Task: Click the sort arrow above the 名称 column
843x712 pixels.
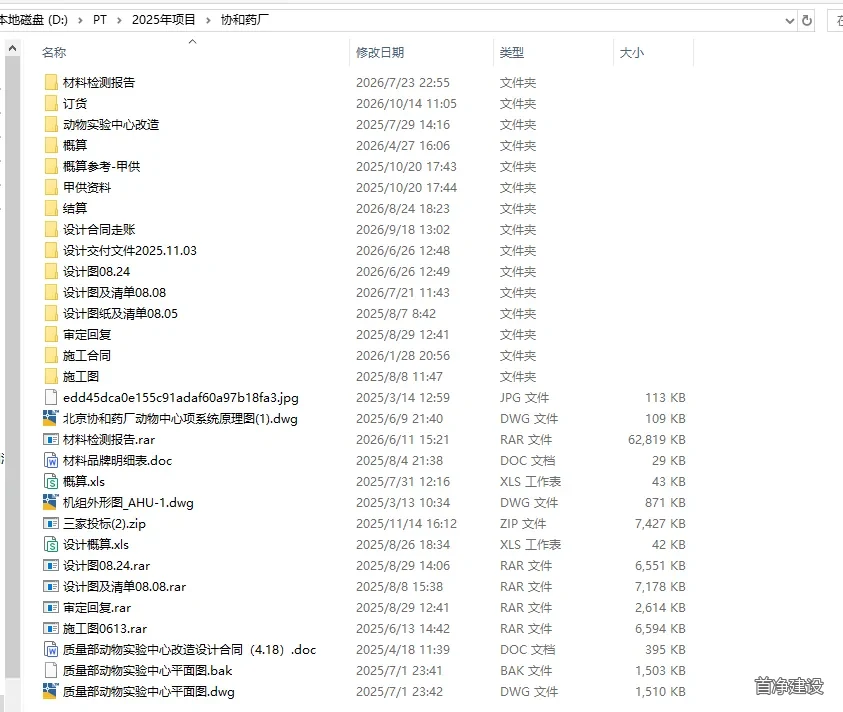Action: [192, 41]
